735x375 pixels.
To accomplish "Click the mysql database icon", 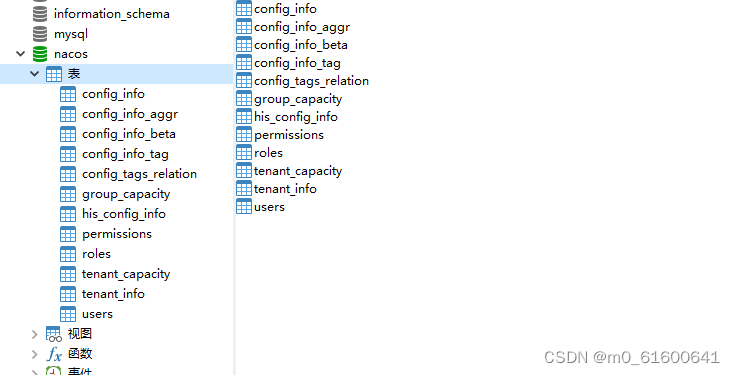I will (40, 34).
